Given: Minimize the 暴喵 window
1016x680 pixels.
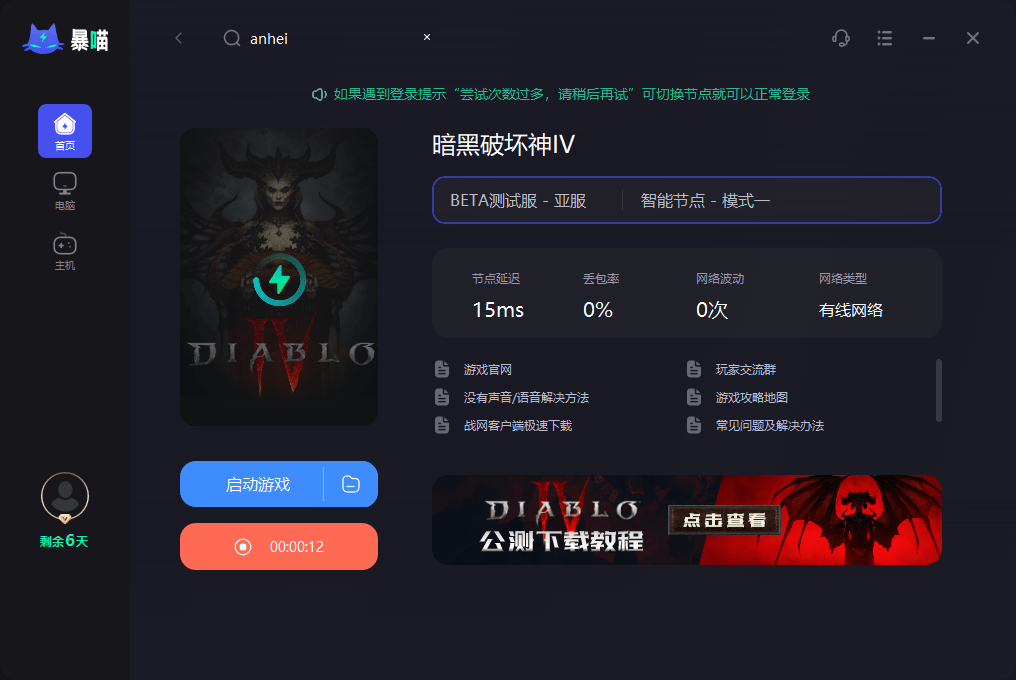Looking at the screenshot, I should pyautogui.click(x=929, y=38).
